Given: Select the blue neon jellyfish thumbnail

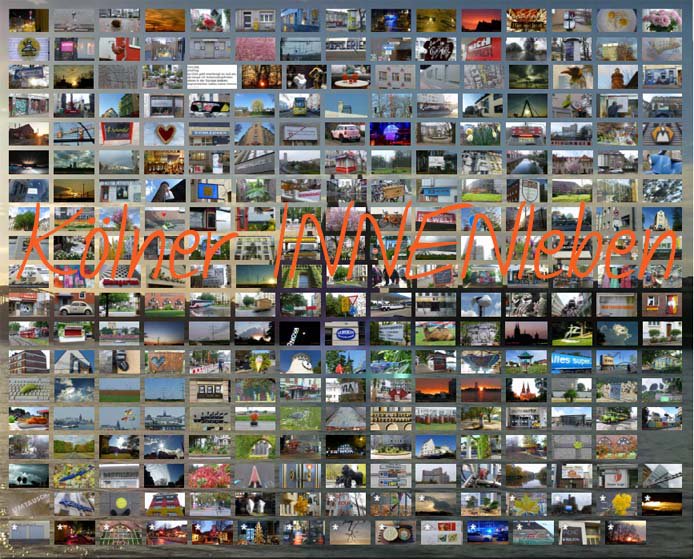Looking at the screenshot, I should 390,134.
